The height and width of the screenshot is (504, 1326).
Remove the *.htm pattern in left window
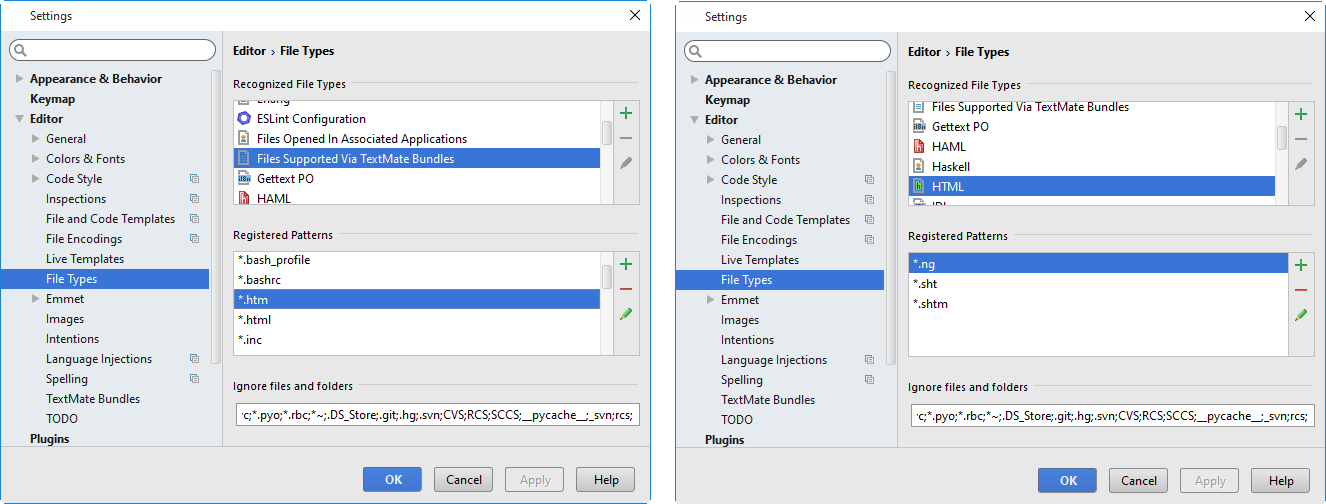click(x=626, y=289)
